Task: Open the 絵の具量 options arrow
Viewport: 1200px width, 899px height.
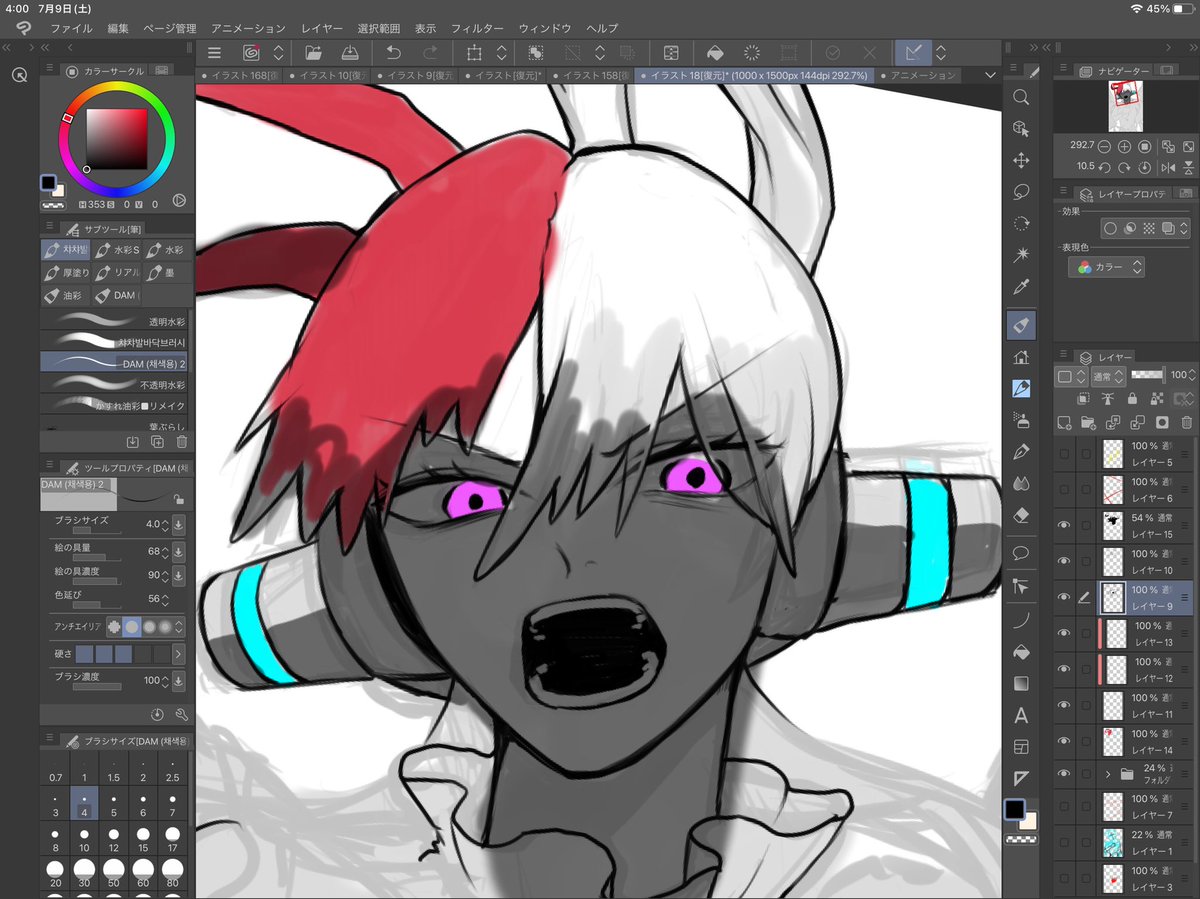Action: pos(178,551)
